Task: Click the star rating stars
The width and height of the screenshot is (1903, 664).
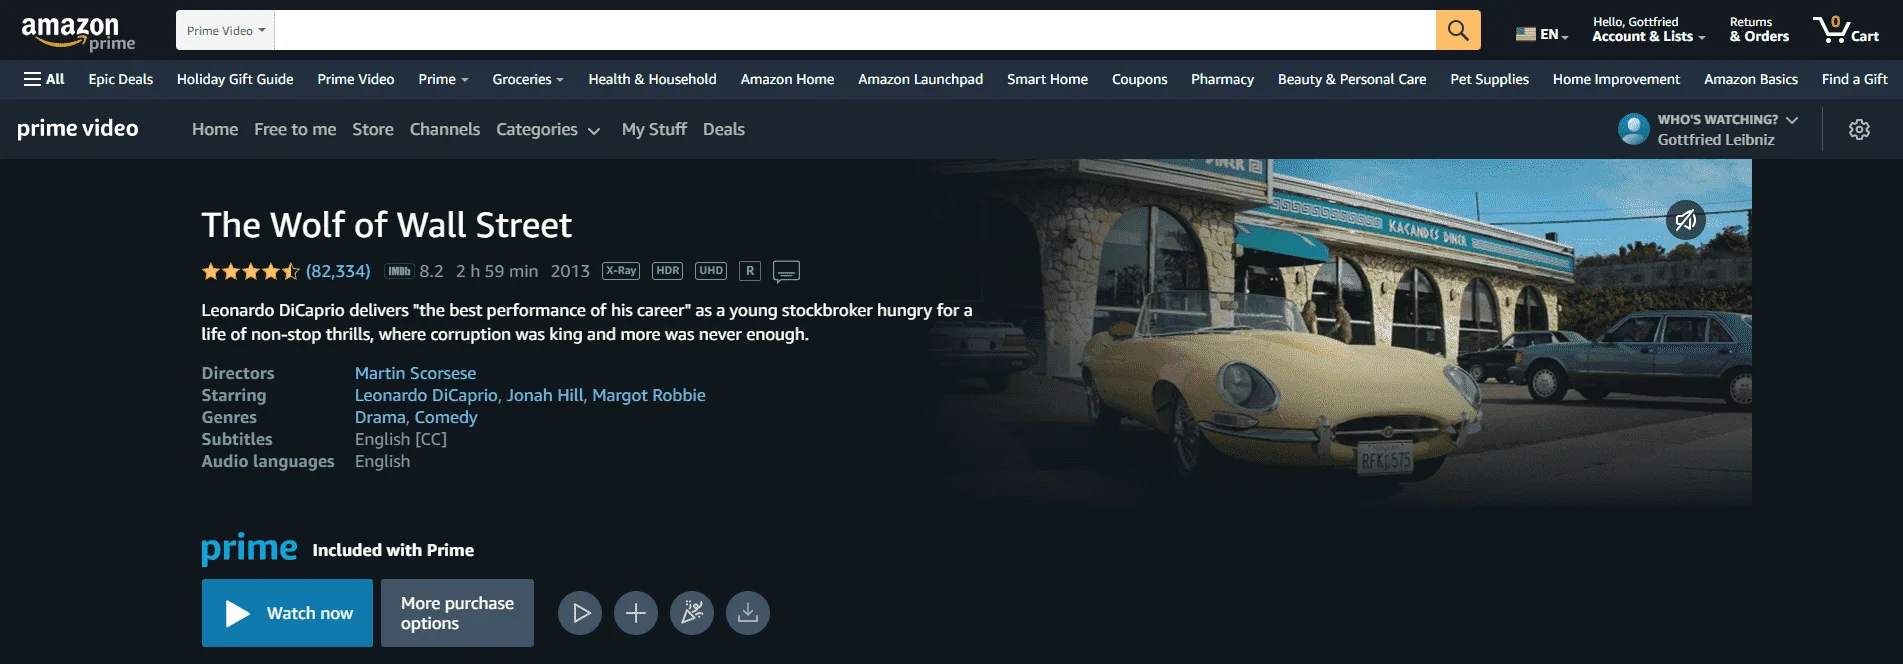Action: pyautogui.click(x=250, y=271)
